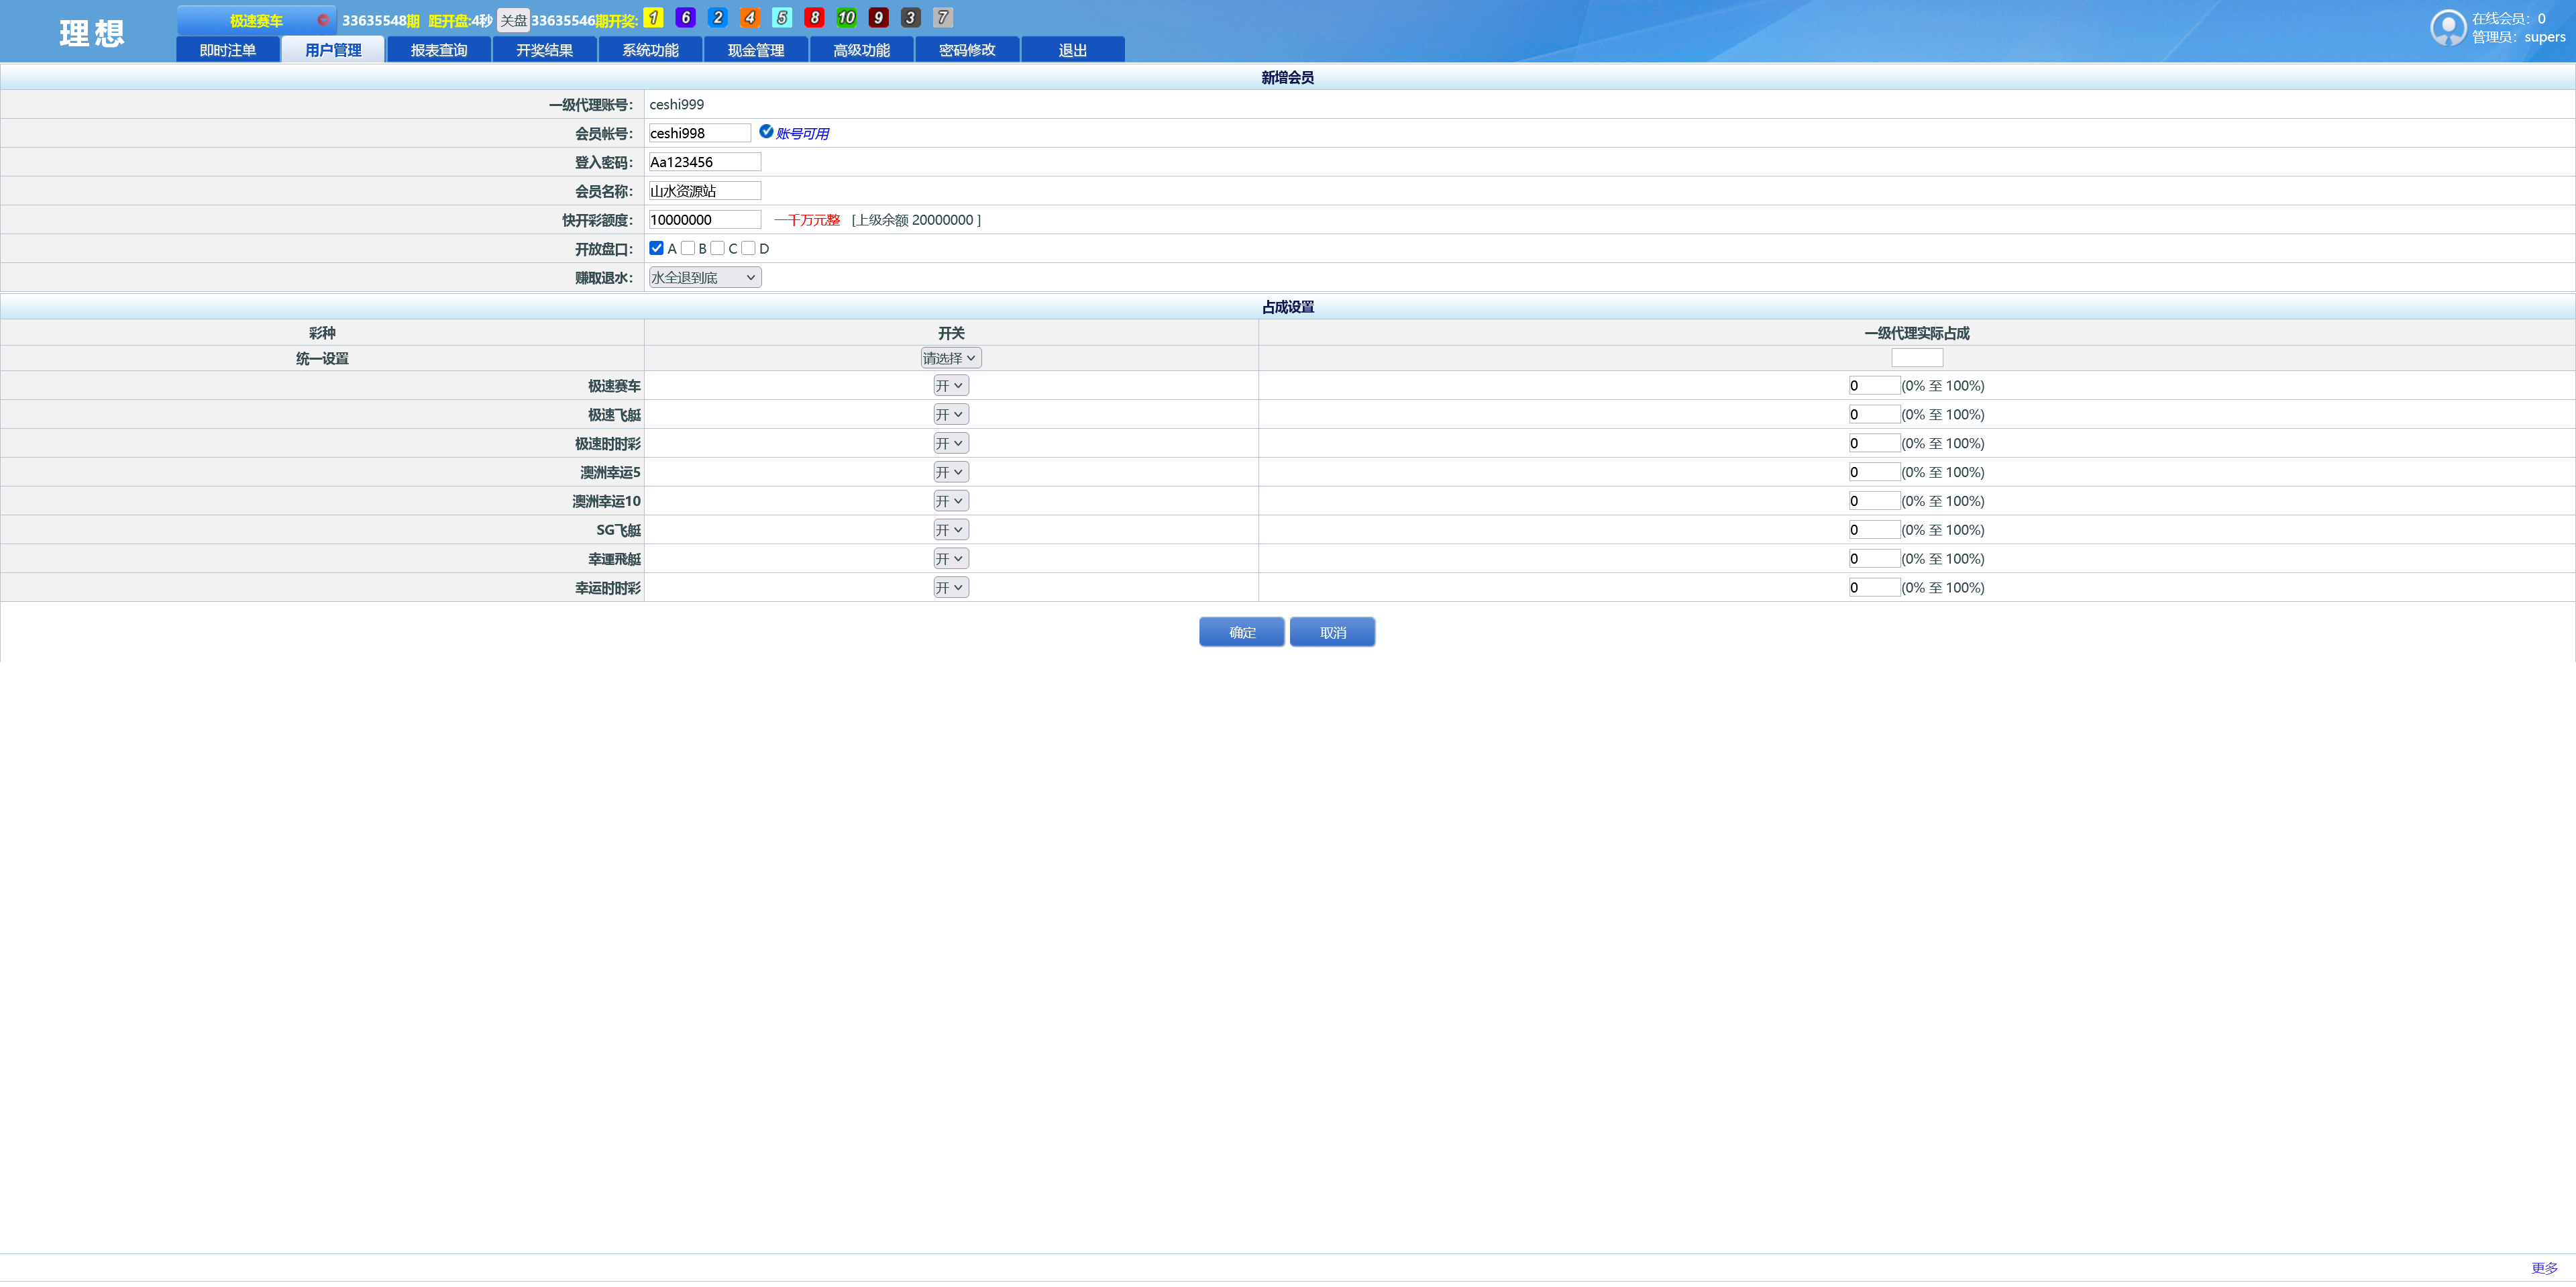Open the 赚取退水 dropdown
This screenshot has height=1287, width=2576.
coord(704,277)
